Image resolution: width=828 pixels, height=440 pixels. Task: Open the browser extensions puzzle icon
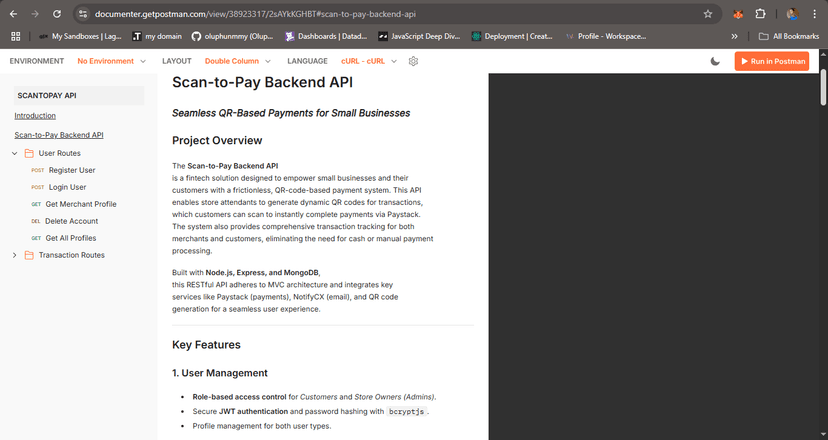[762, 14]
